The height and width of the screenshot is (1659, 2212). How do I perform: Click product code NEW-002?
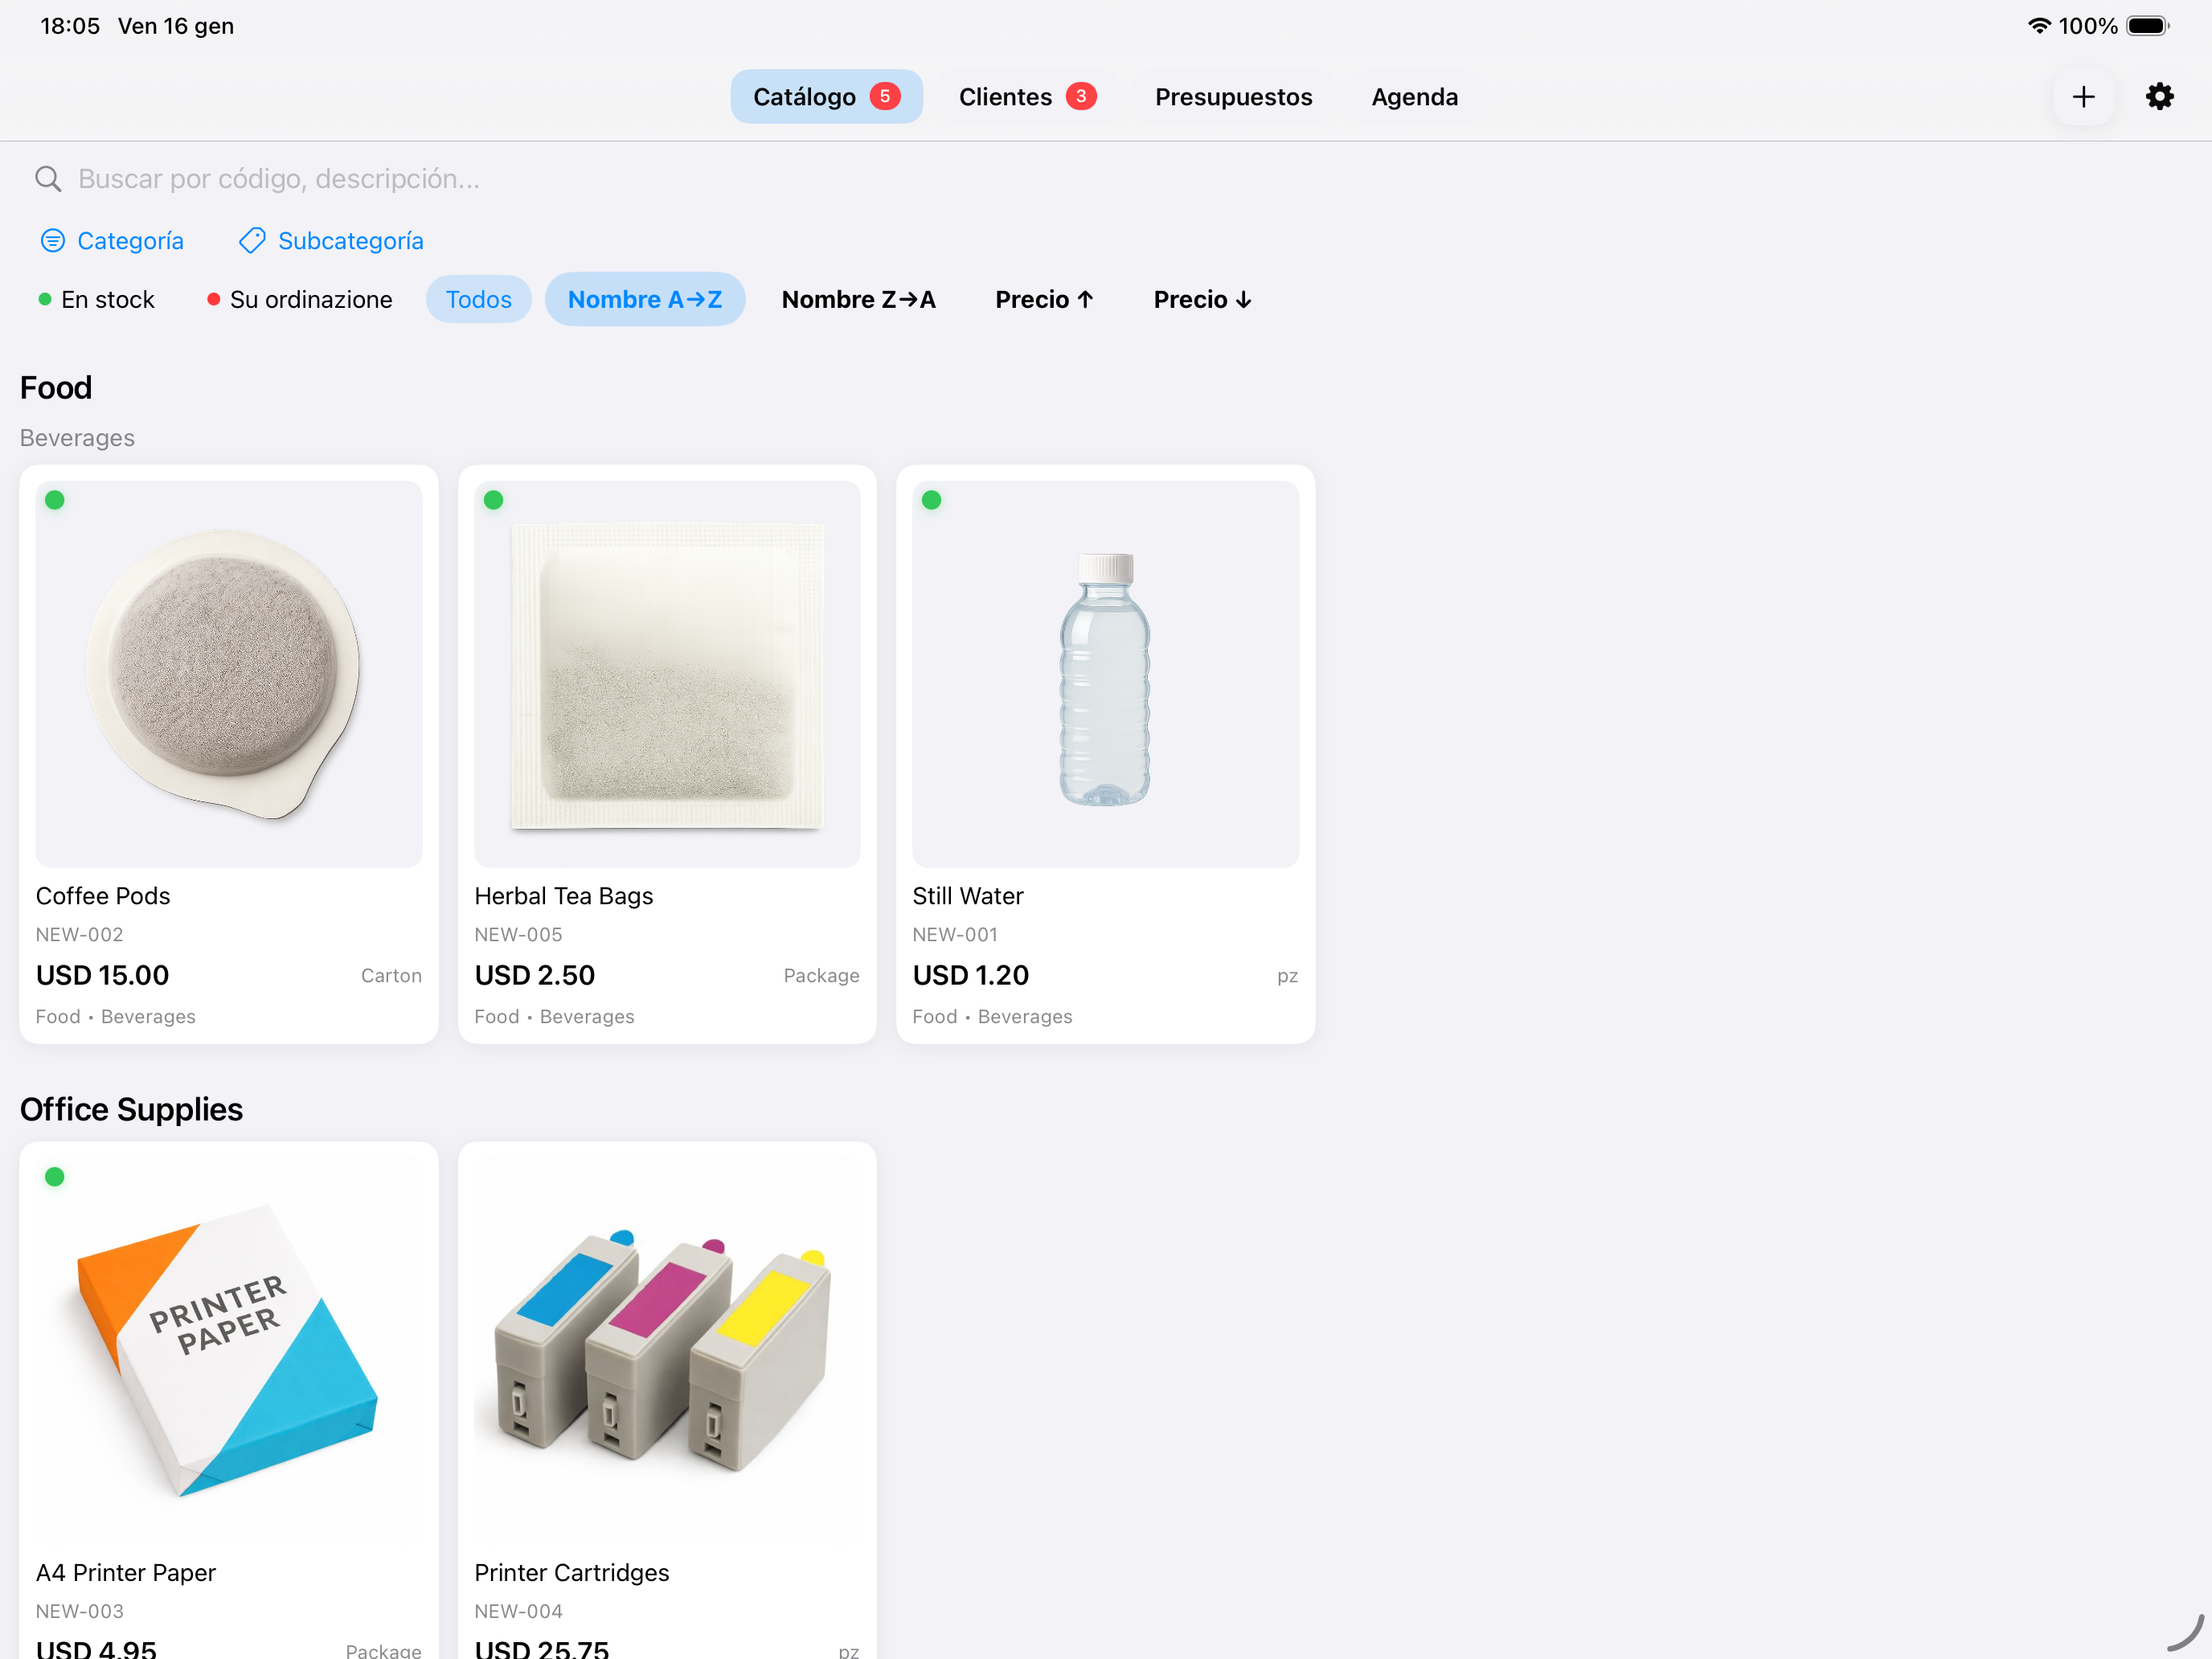click(80, 934)
